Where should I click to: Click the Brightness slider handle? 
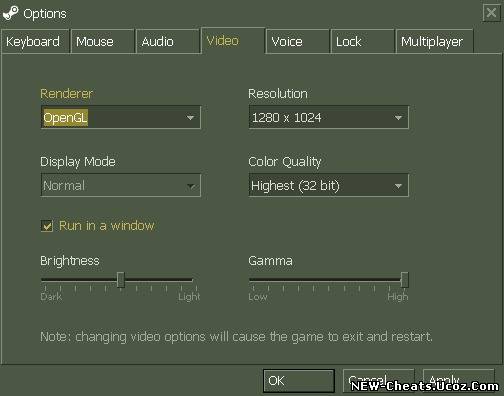121,279
